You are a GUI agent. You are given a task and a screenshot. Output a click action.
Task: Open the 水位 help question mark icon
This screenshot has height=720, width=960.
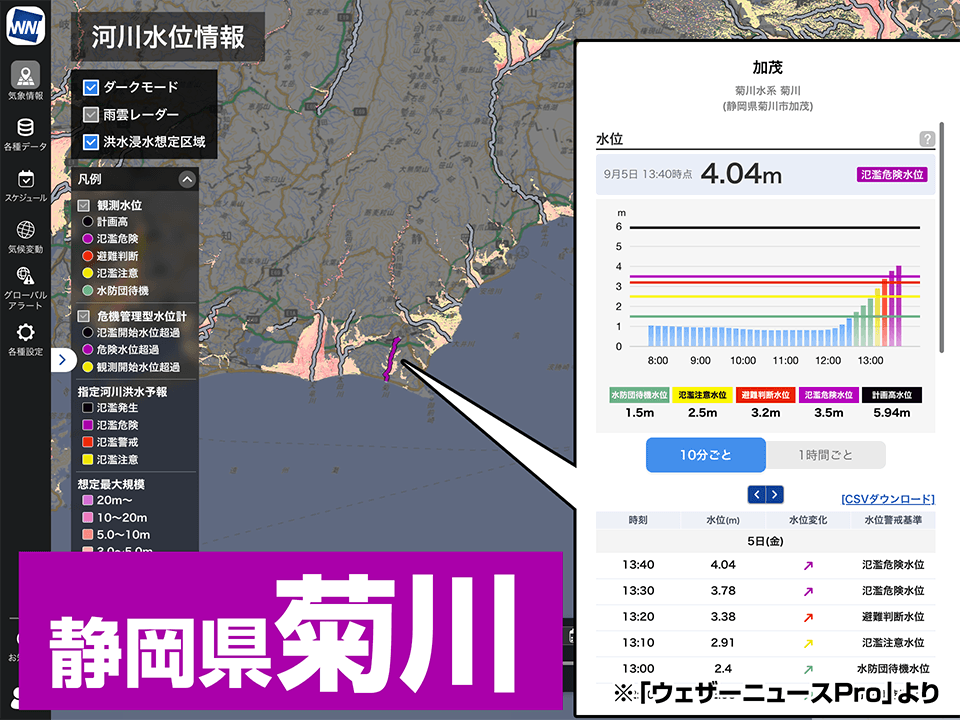(x=929, y=139)
